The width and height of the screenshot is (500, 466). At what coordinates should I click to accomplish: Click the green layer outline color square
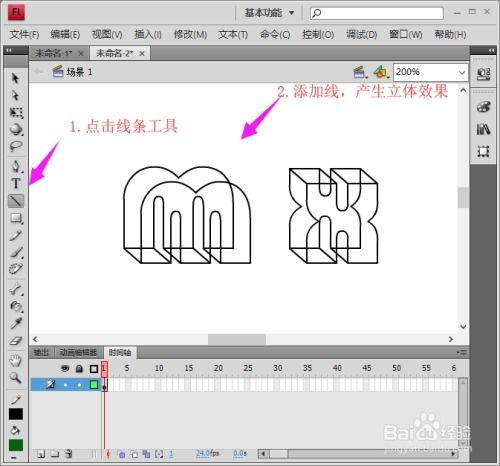(x=94, y=385)
